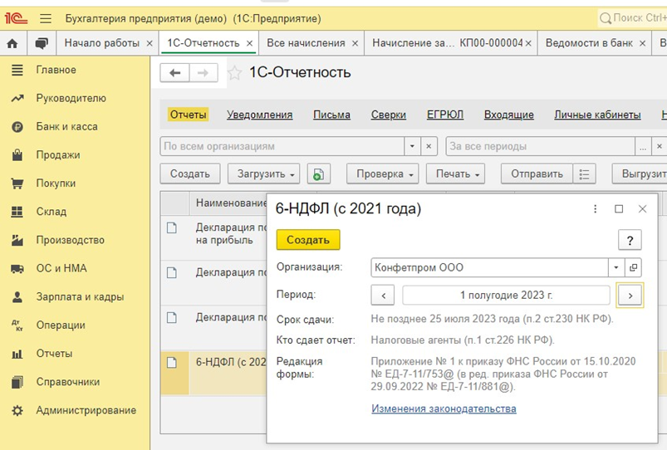Click Создать in reports toolbar
The width and height of the screenshot is (667, 450).
tap(190, 174)
